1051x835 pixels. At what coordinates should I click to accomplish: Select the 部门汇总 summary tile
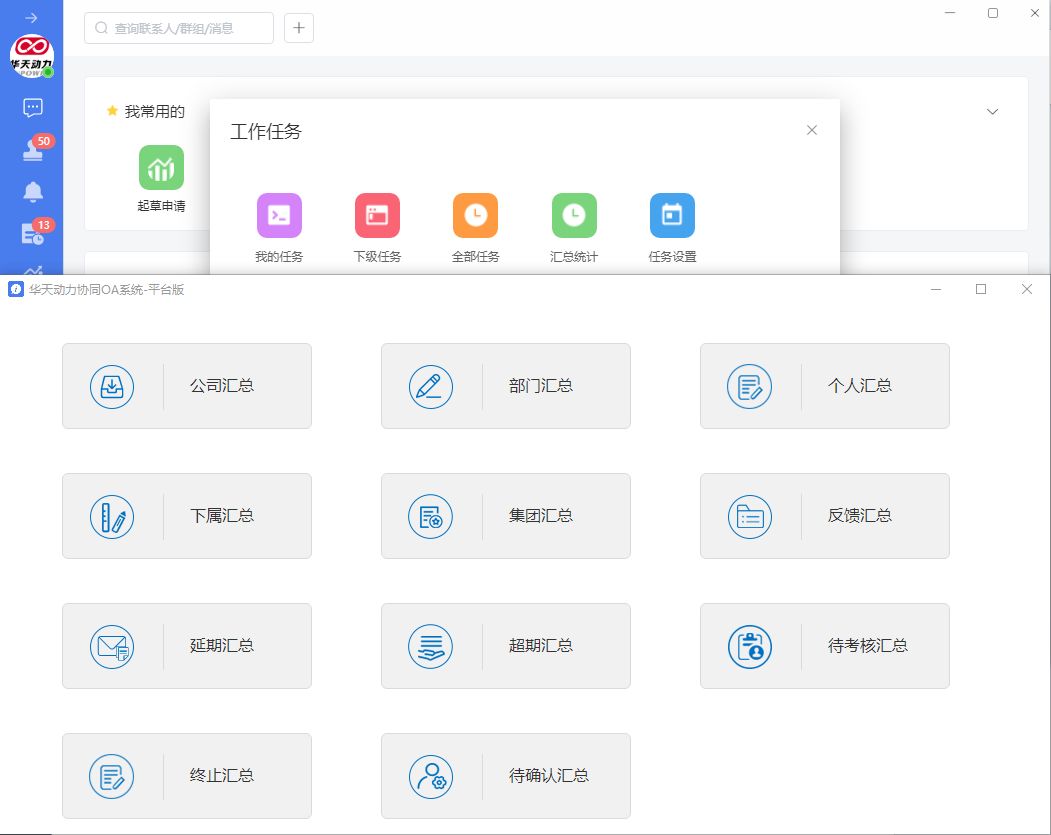[x=506, y=386]
